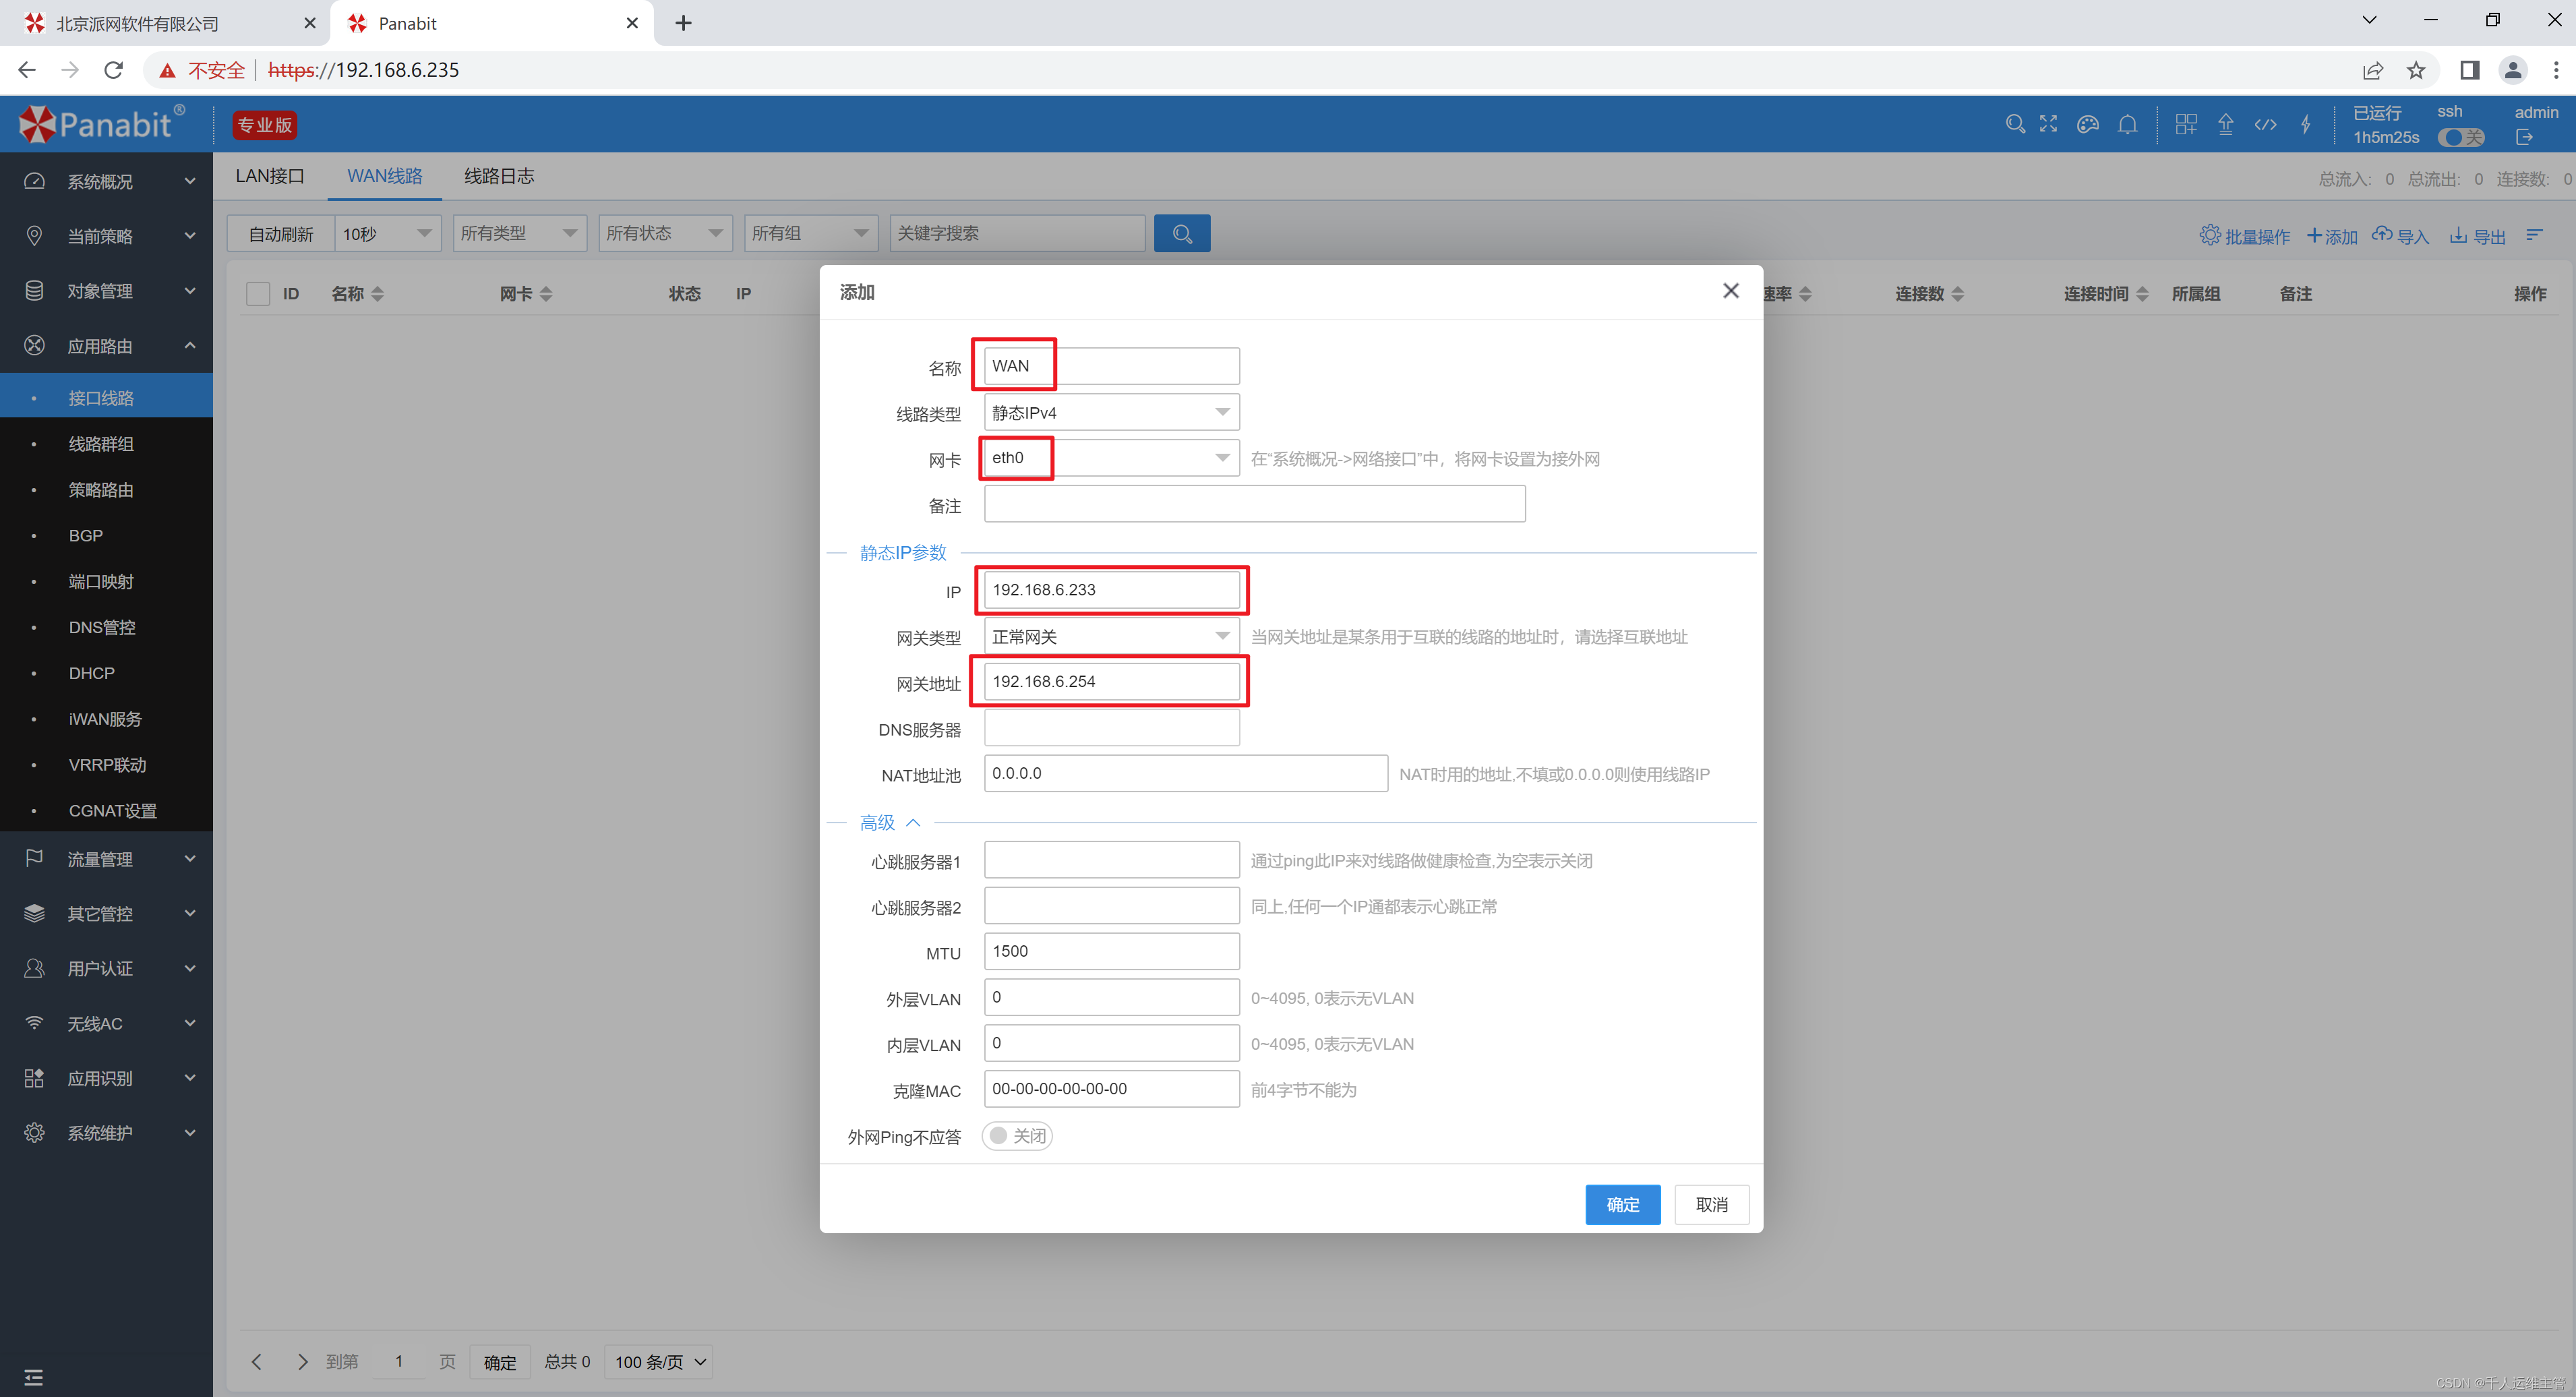The width and height of the screenshot is (2576, 1397).
Task: Click the MTU input field
Action: [1112, 951]
